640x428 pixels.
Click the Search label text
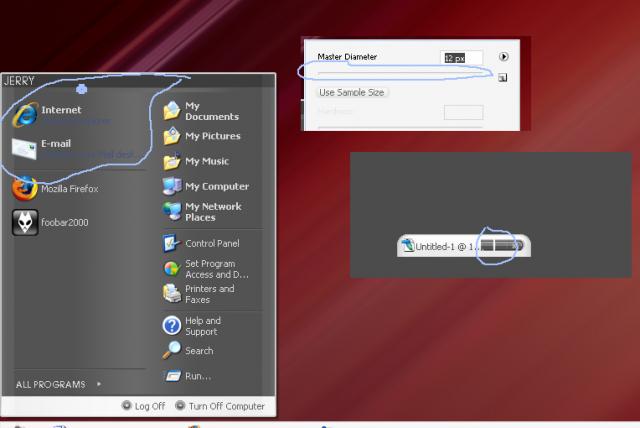(x=199, y=351)
